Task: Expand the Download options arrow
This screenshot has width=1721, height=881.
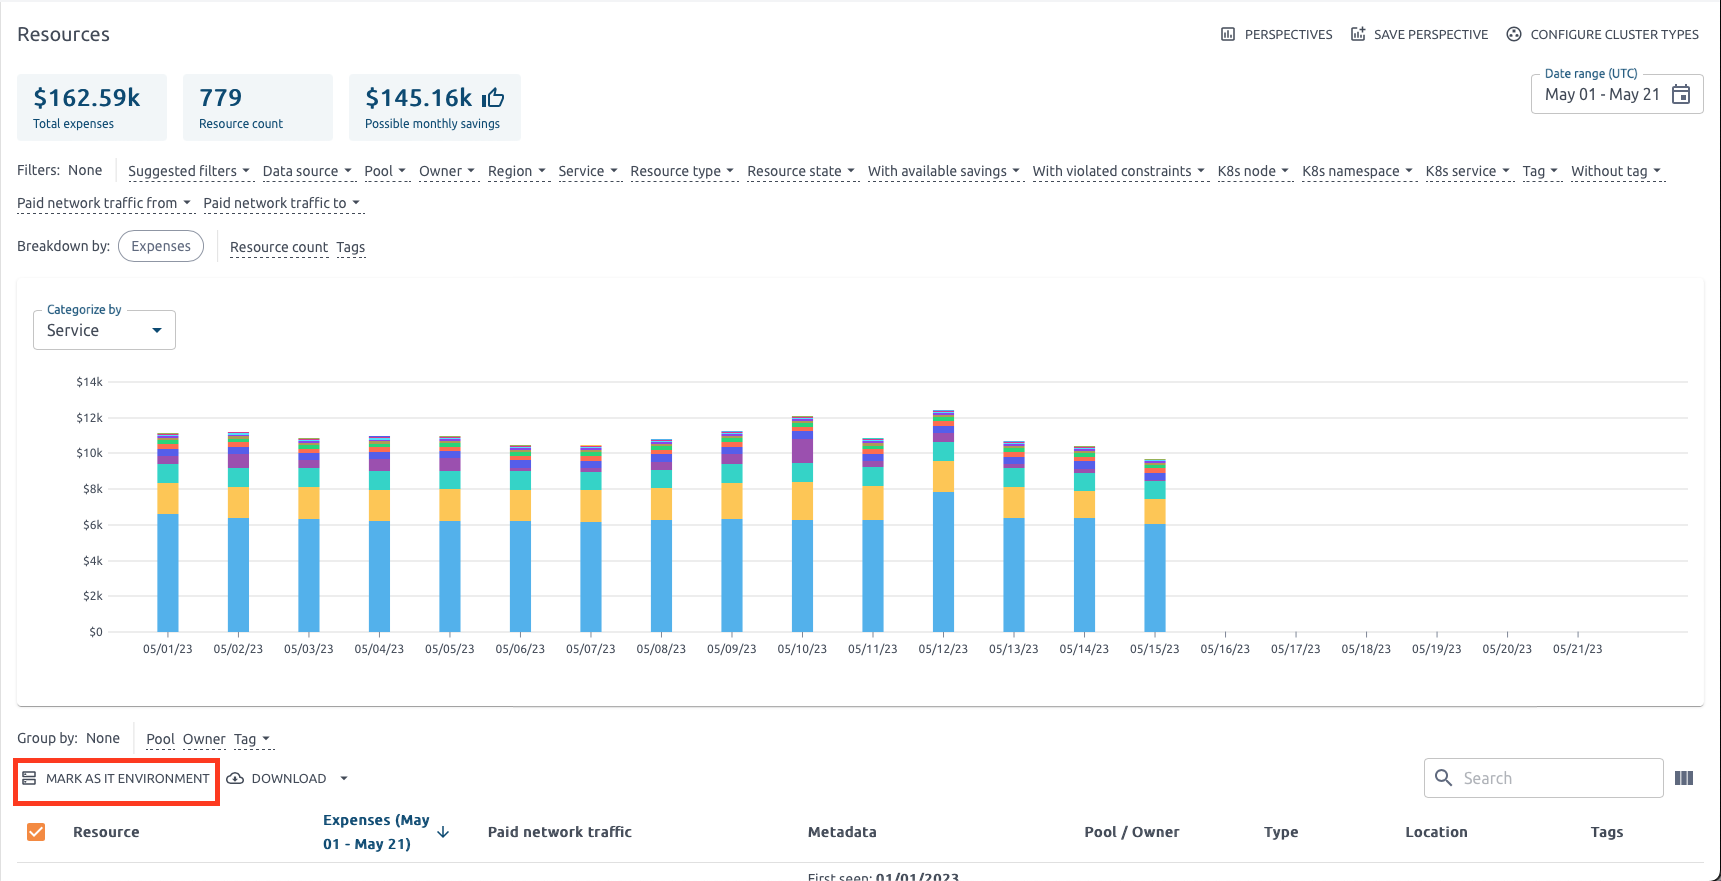Action: [344, 778]
